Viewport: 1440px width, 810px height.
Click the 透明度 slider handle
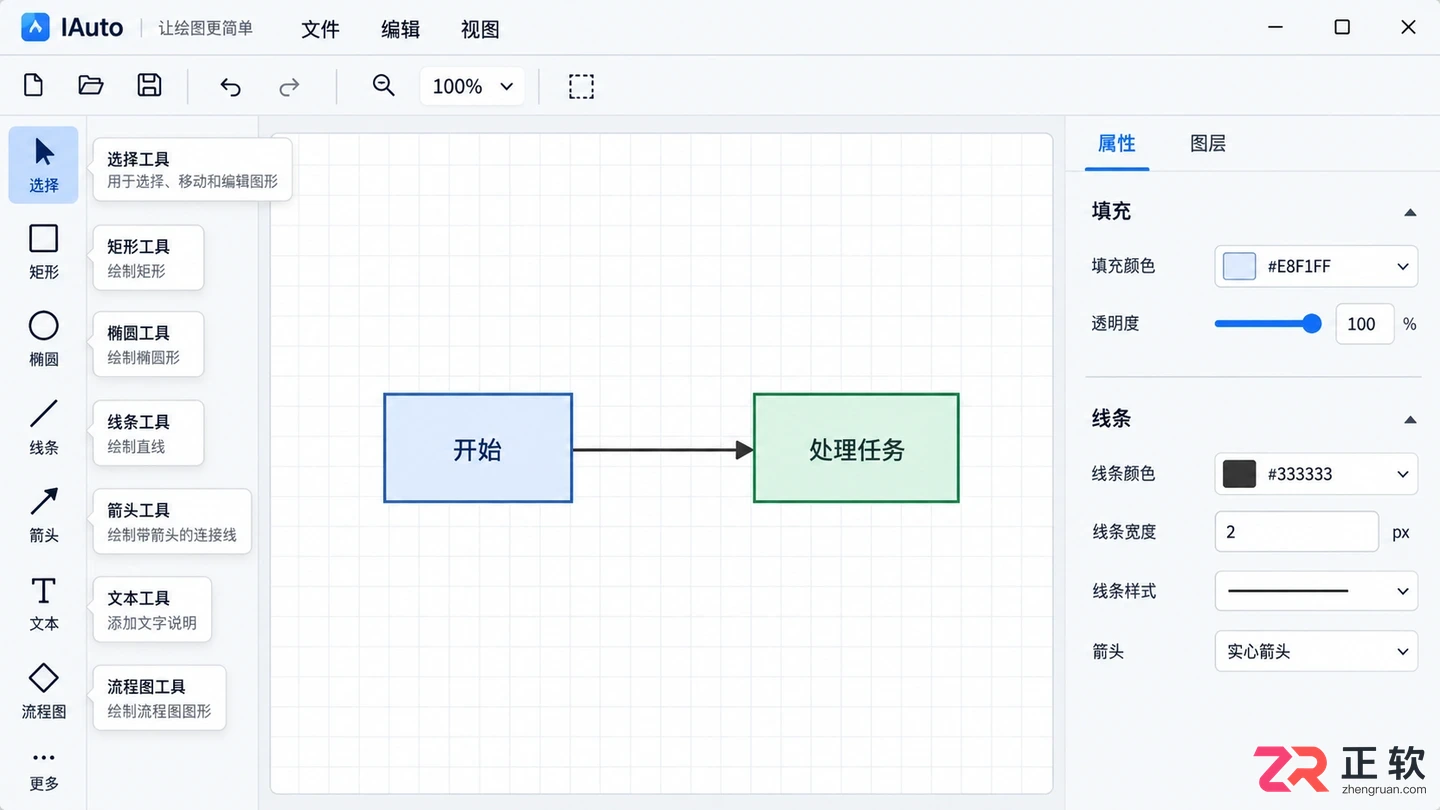[x=1312, y=323]
